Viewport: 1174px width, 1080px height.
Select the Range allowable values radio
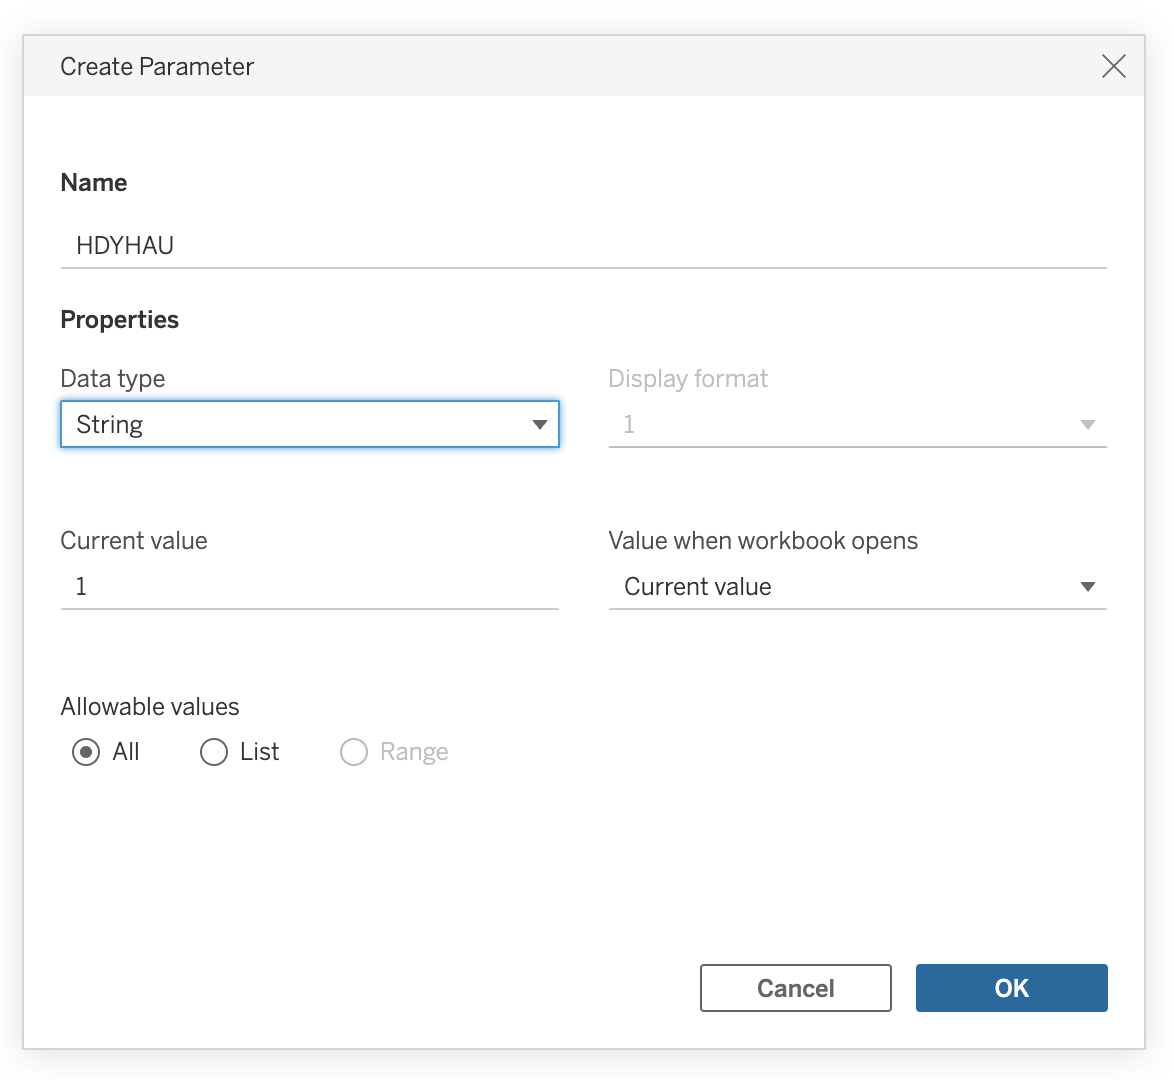354,752
